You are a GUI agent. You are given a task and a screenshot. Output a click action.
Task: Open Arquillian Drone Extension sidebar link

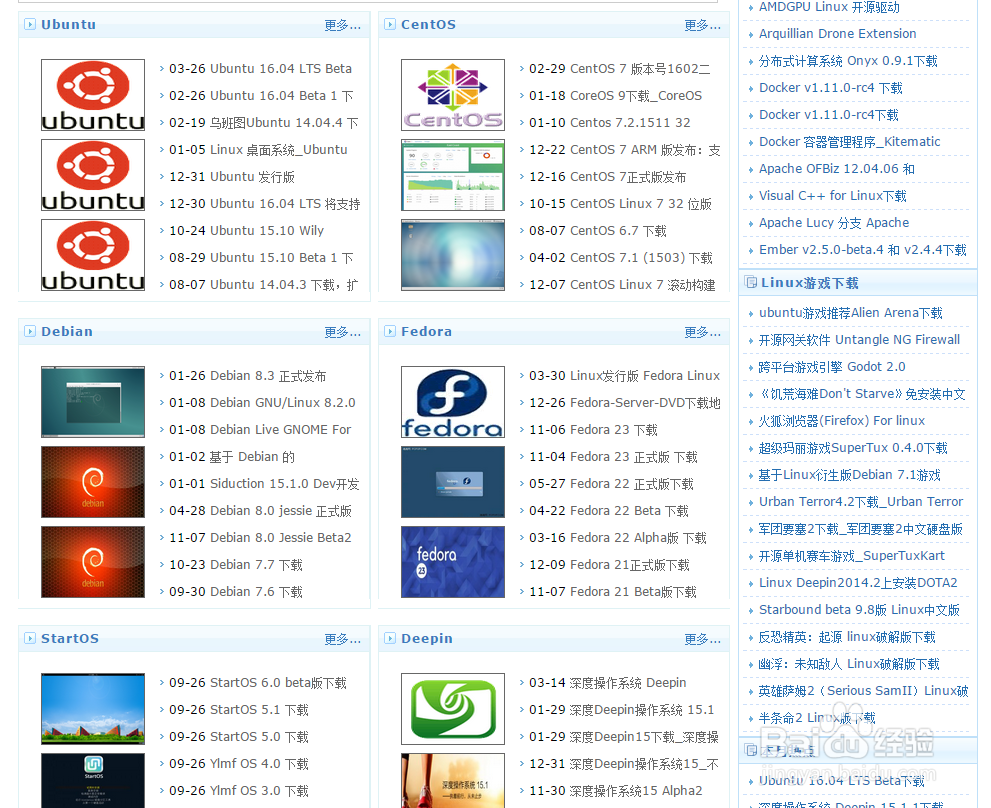coord(837,34)
